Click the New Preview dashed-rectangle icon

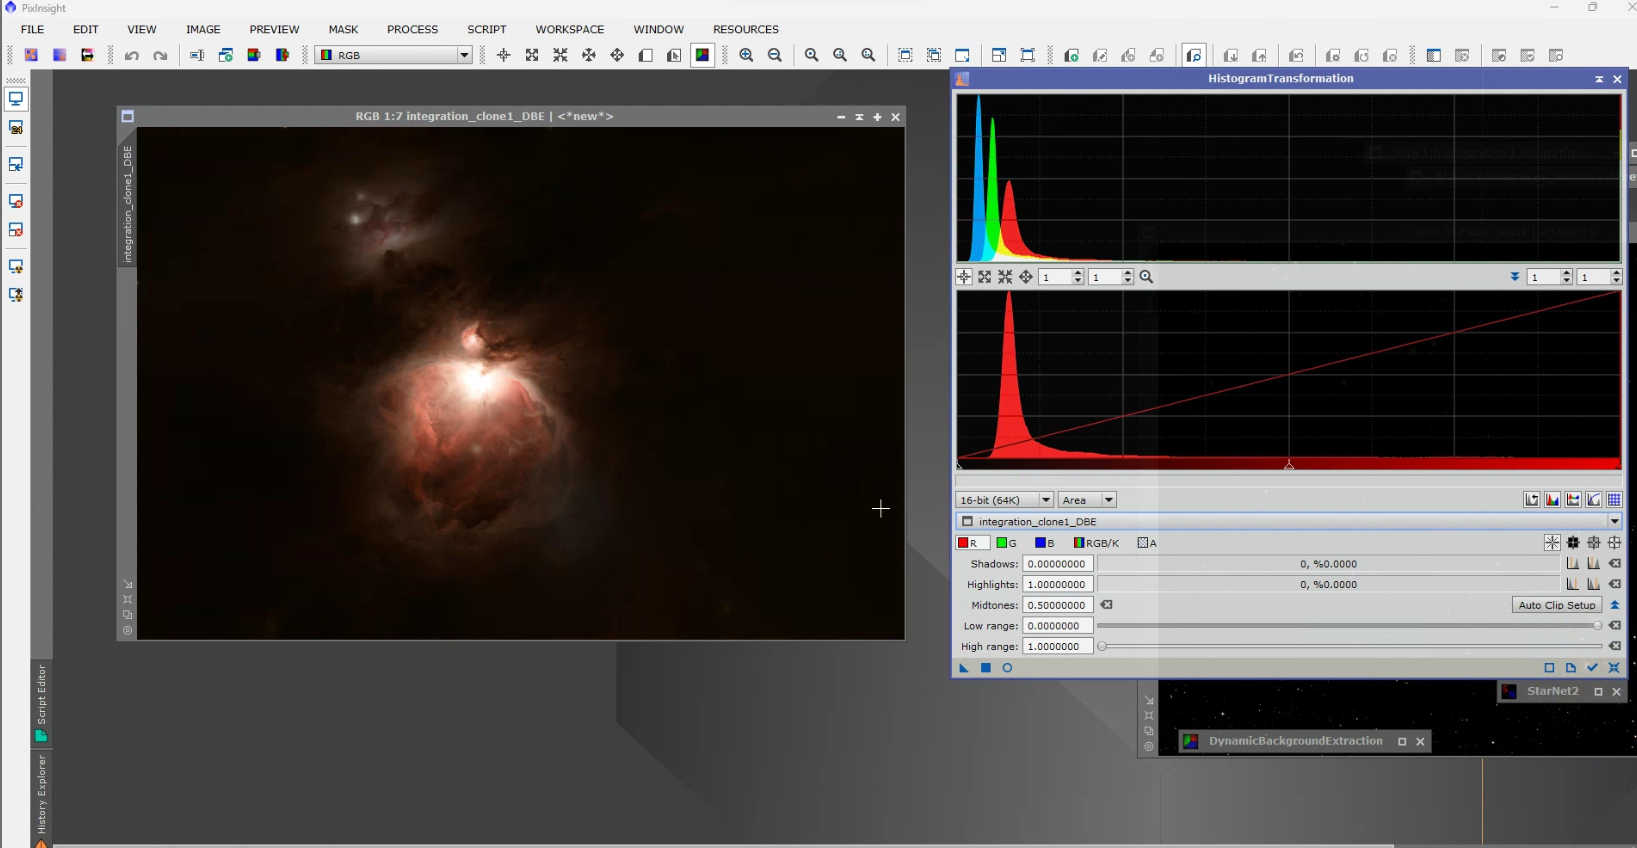point(905,55)
